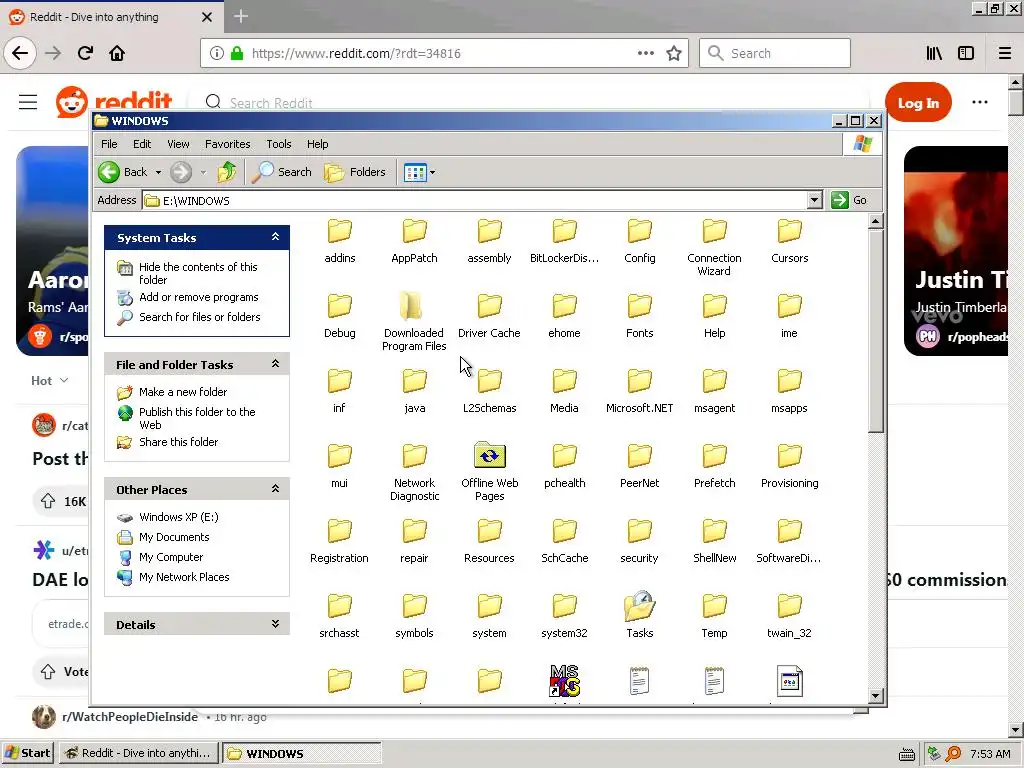This screenshot has height=768, width=1024.
Task: Click the Up folder icon in the Explorer toolbar
Action: coord(227,172)
